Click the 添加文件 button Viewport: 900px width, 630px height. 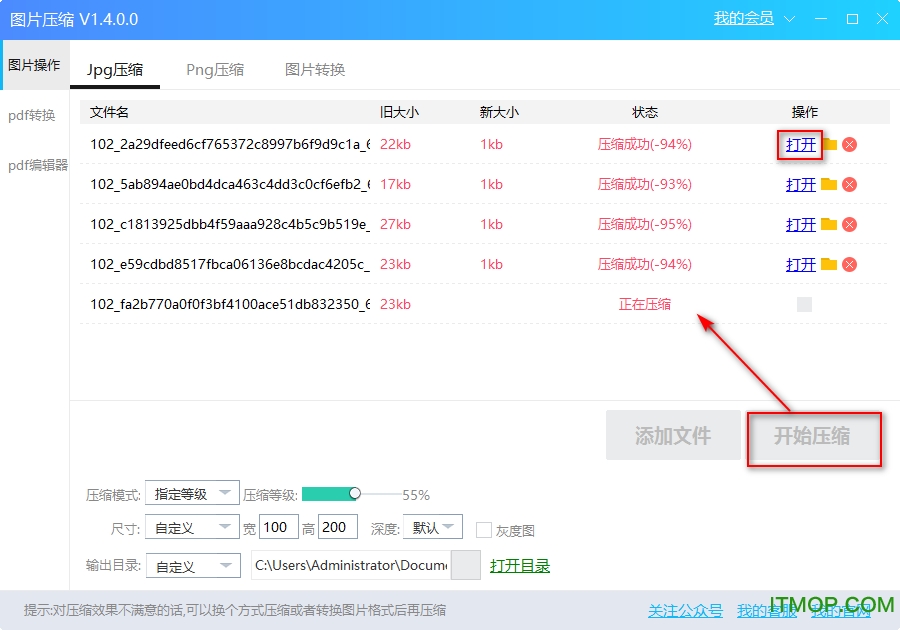click(673, 436)
